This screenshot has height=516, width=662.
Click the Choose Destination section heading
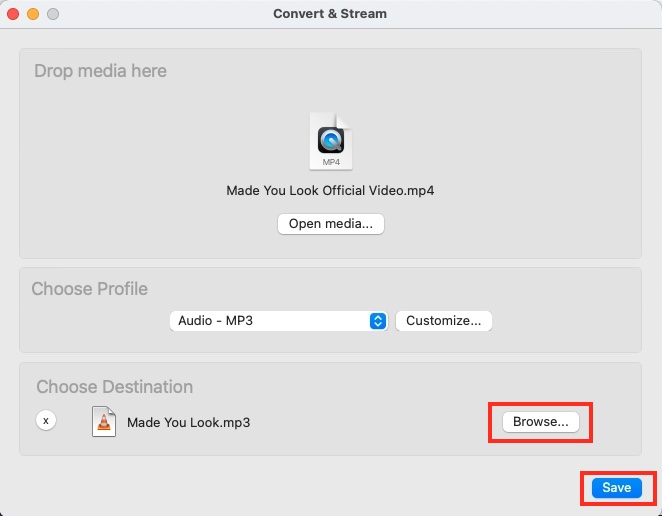pyautogui.click(x=114, y=387)
